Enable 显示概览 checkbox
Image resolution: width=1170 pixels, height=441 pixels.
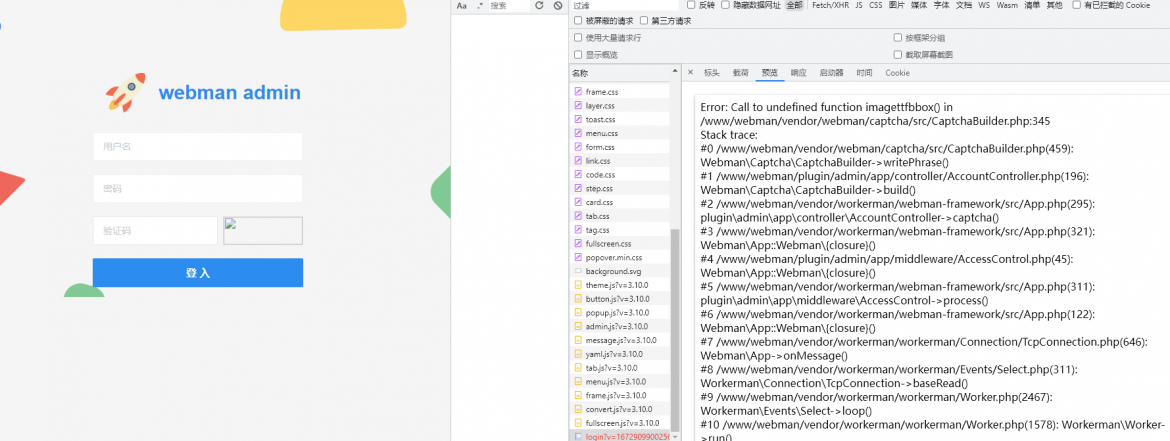(578, 54)
